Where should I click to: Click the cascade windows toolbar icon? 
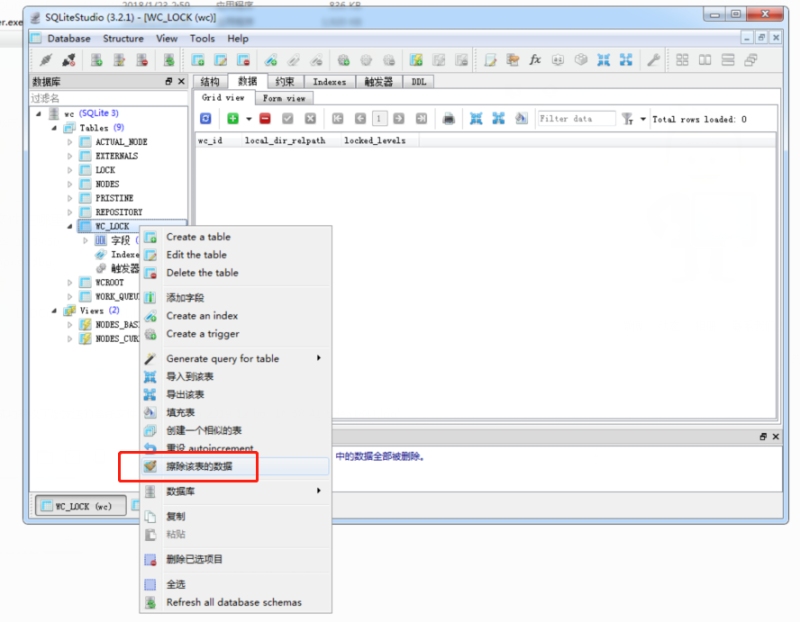pyautogui.click(x=751, y=60)
